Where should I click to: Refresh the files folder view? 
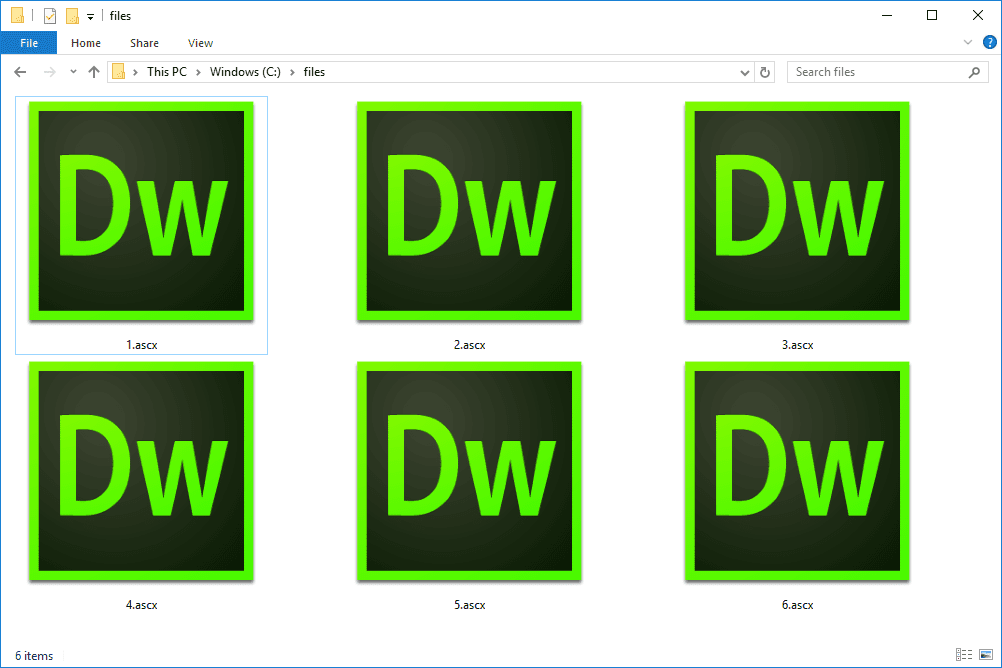(x=765, y=72)
